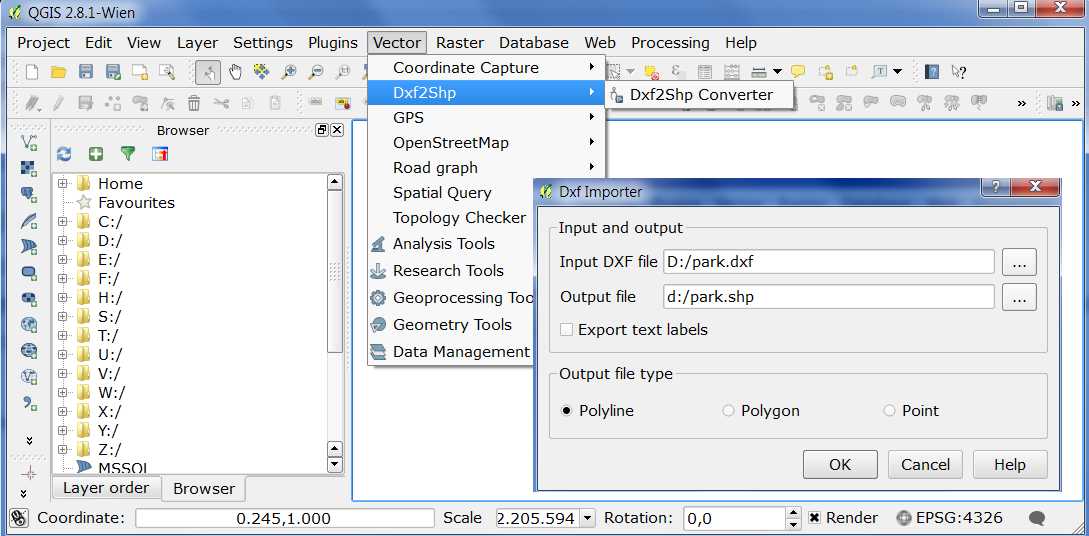The image size is (1089, 536).
Task: Browse for the input DXF file
Action: (x=1019, y=262)
